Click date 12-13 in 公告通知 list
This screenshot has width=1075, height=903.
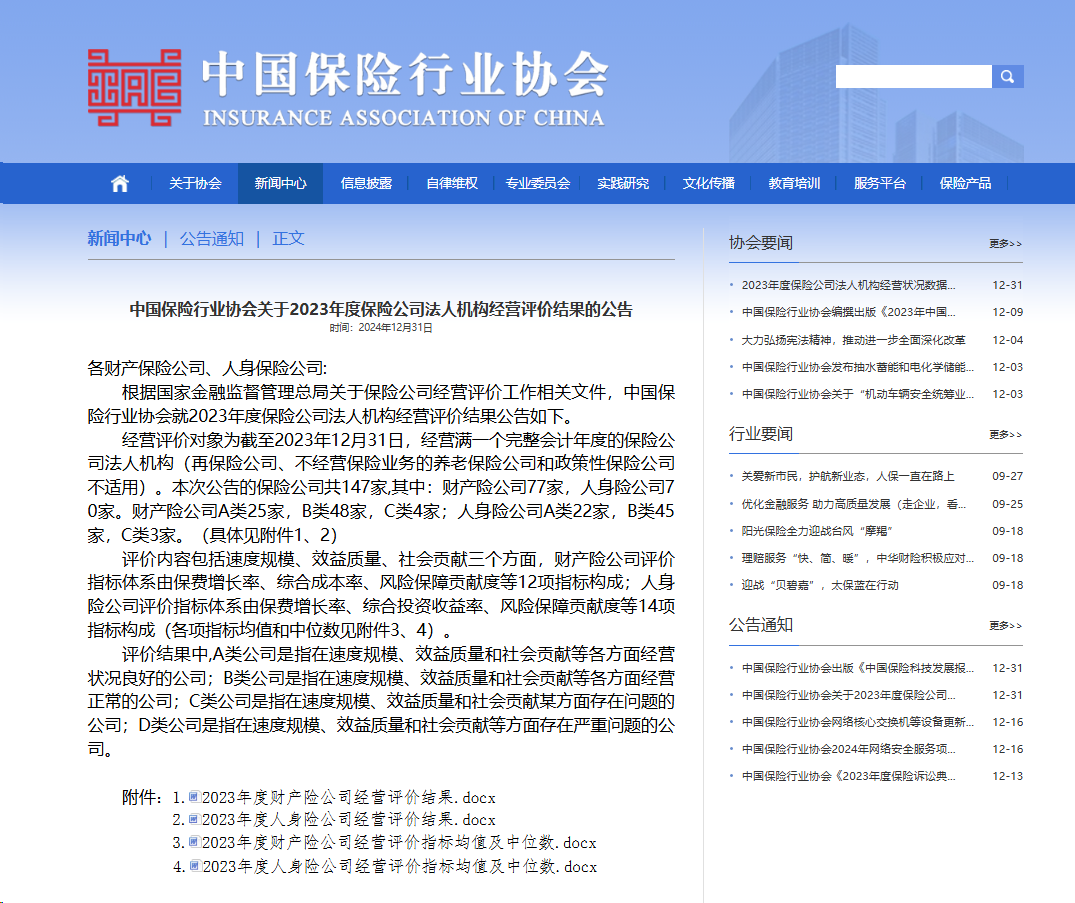pos(1007,776)
